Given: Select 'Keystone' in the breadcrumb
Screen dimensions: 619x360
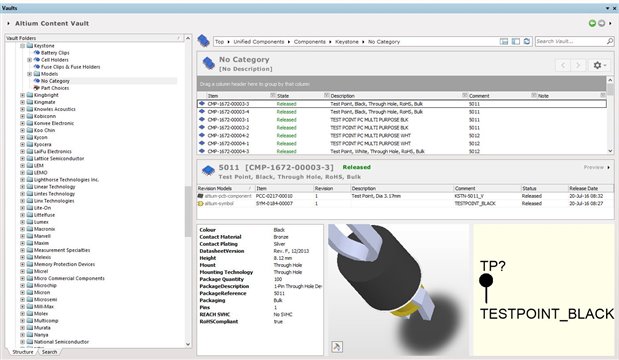Looking at the screenshot, I should coord(347,41).
